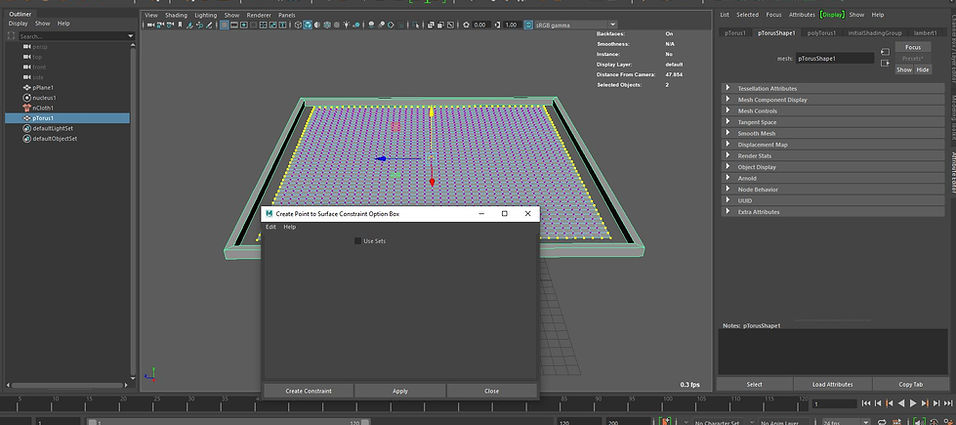Viewport: 956px width, 425px height.
Task: Play the animation backwards
Action: point(901,404)
